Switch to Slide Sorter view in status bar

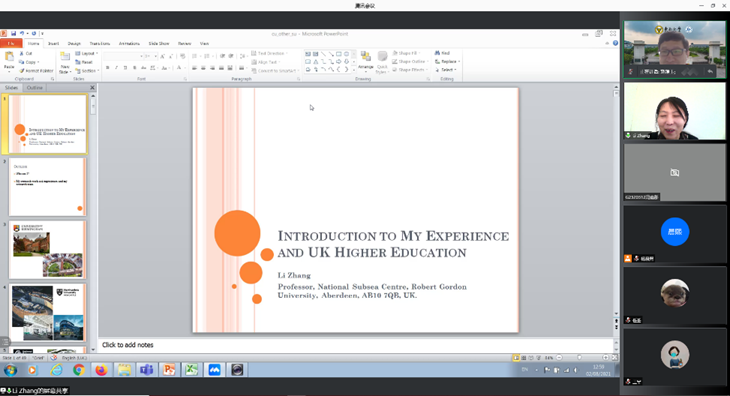[523, 358]
